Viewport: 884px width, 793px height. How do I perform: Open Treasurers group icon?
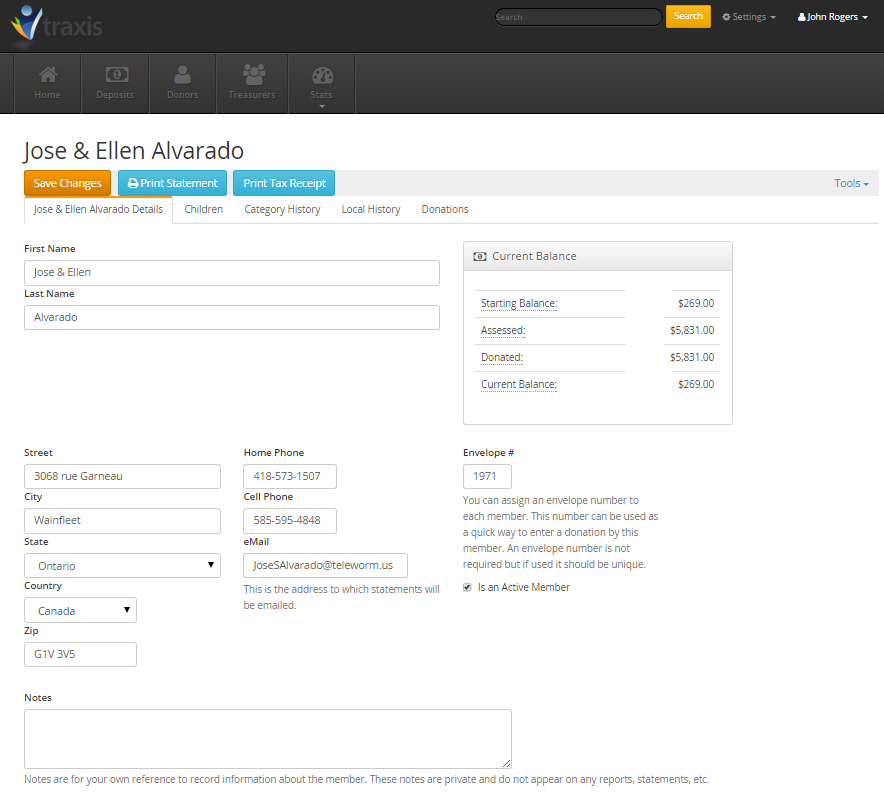(x=254, y=74)
